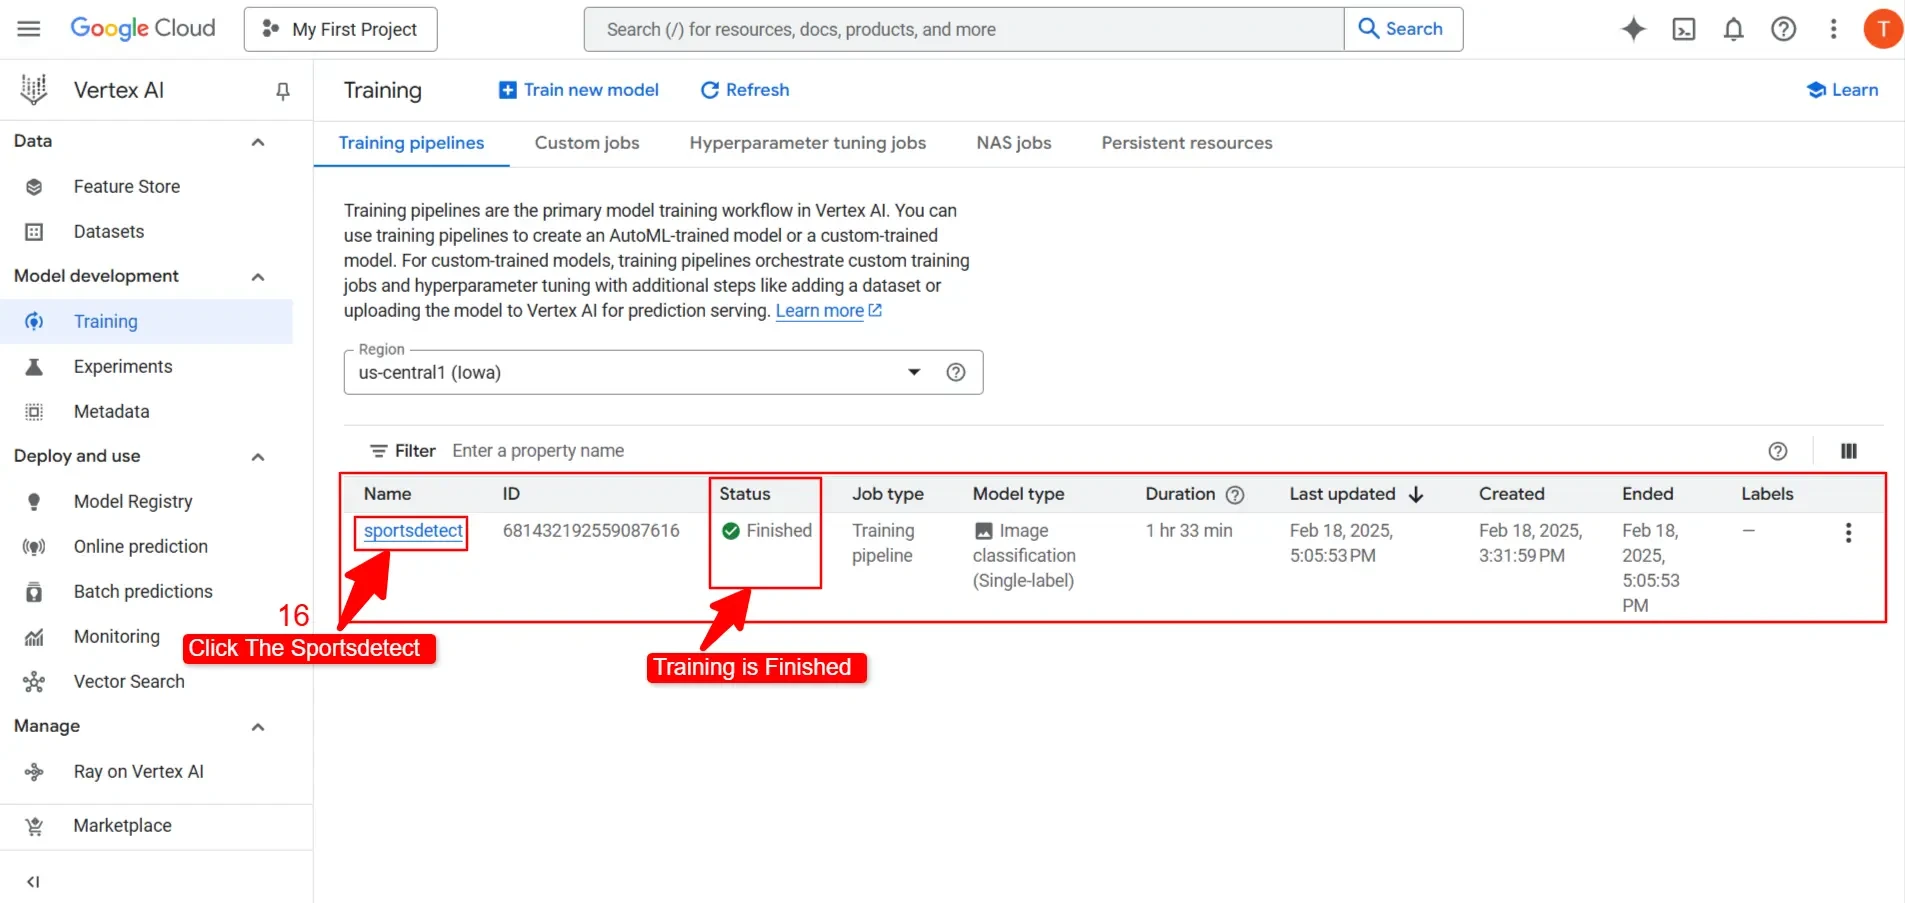This screenshot has height=903, width=1905.
Task: Collapse the Model development section
Action: point(258,277)
